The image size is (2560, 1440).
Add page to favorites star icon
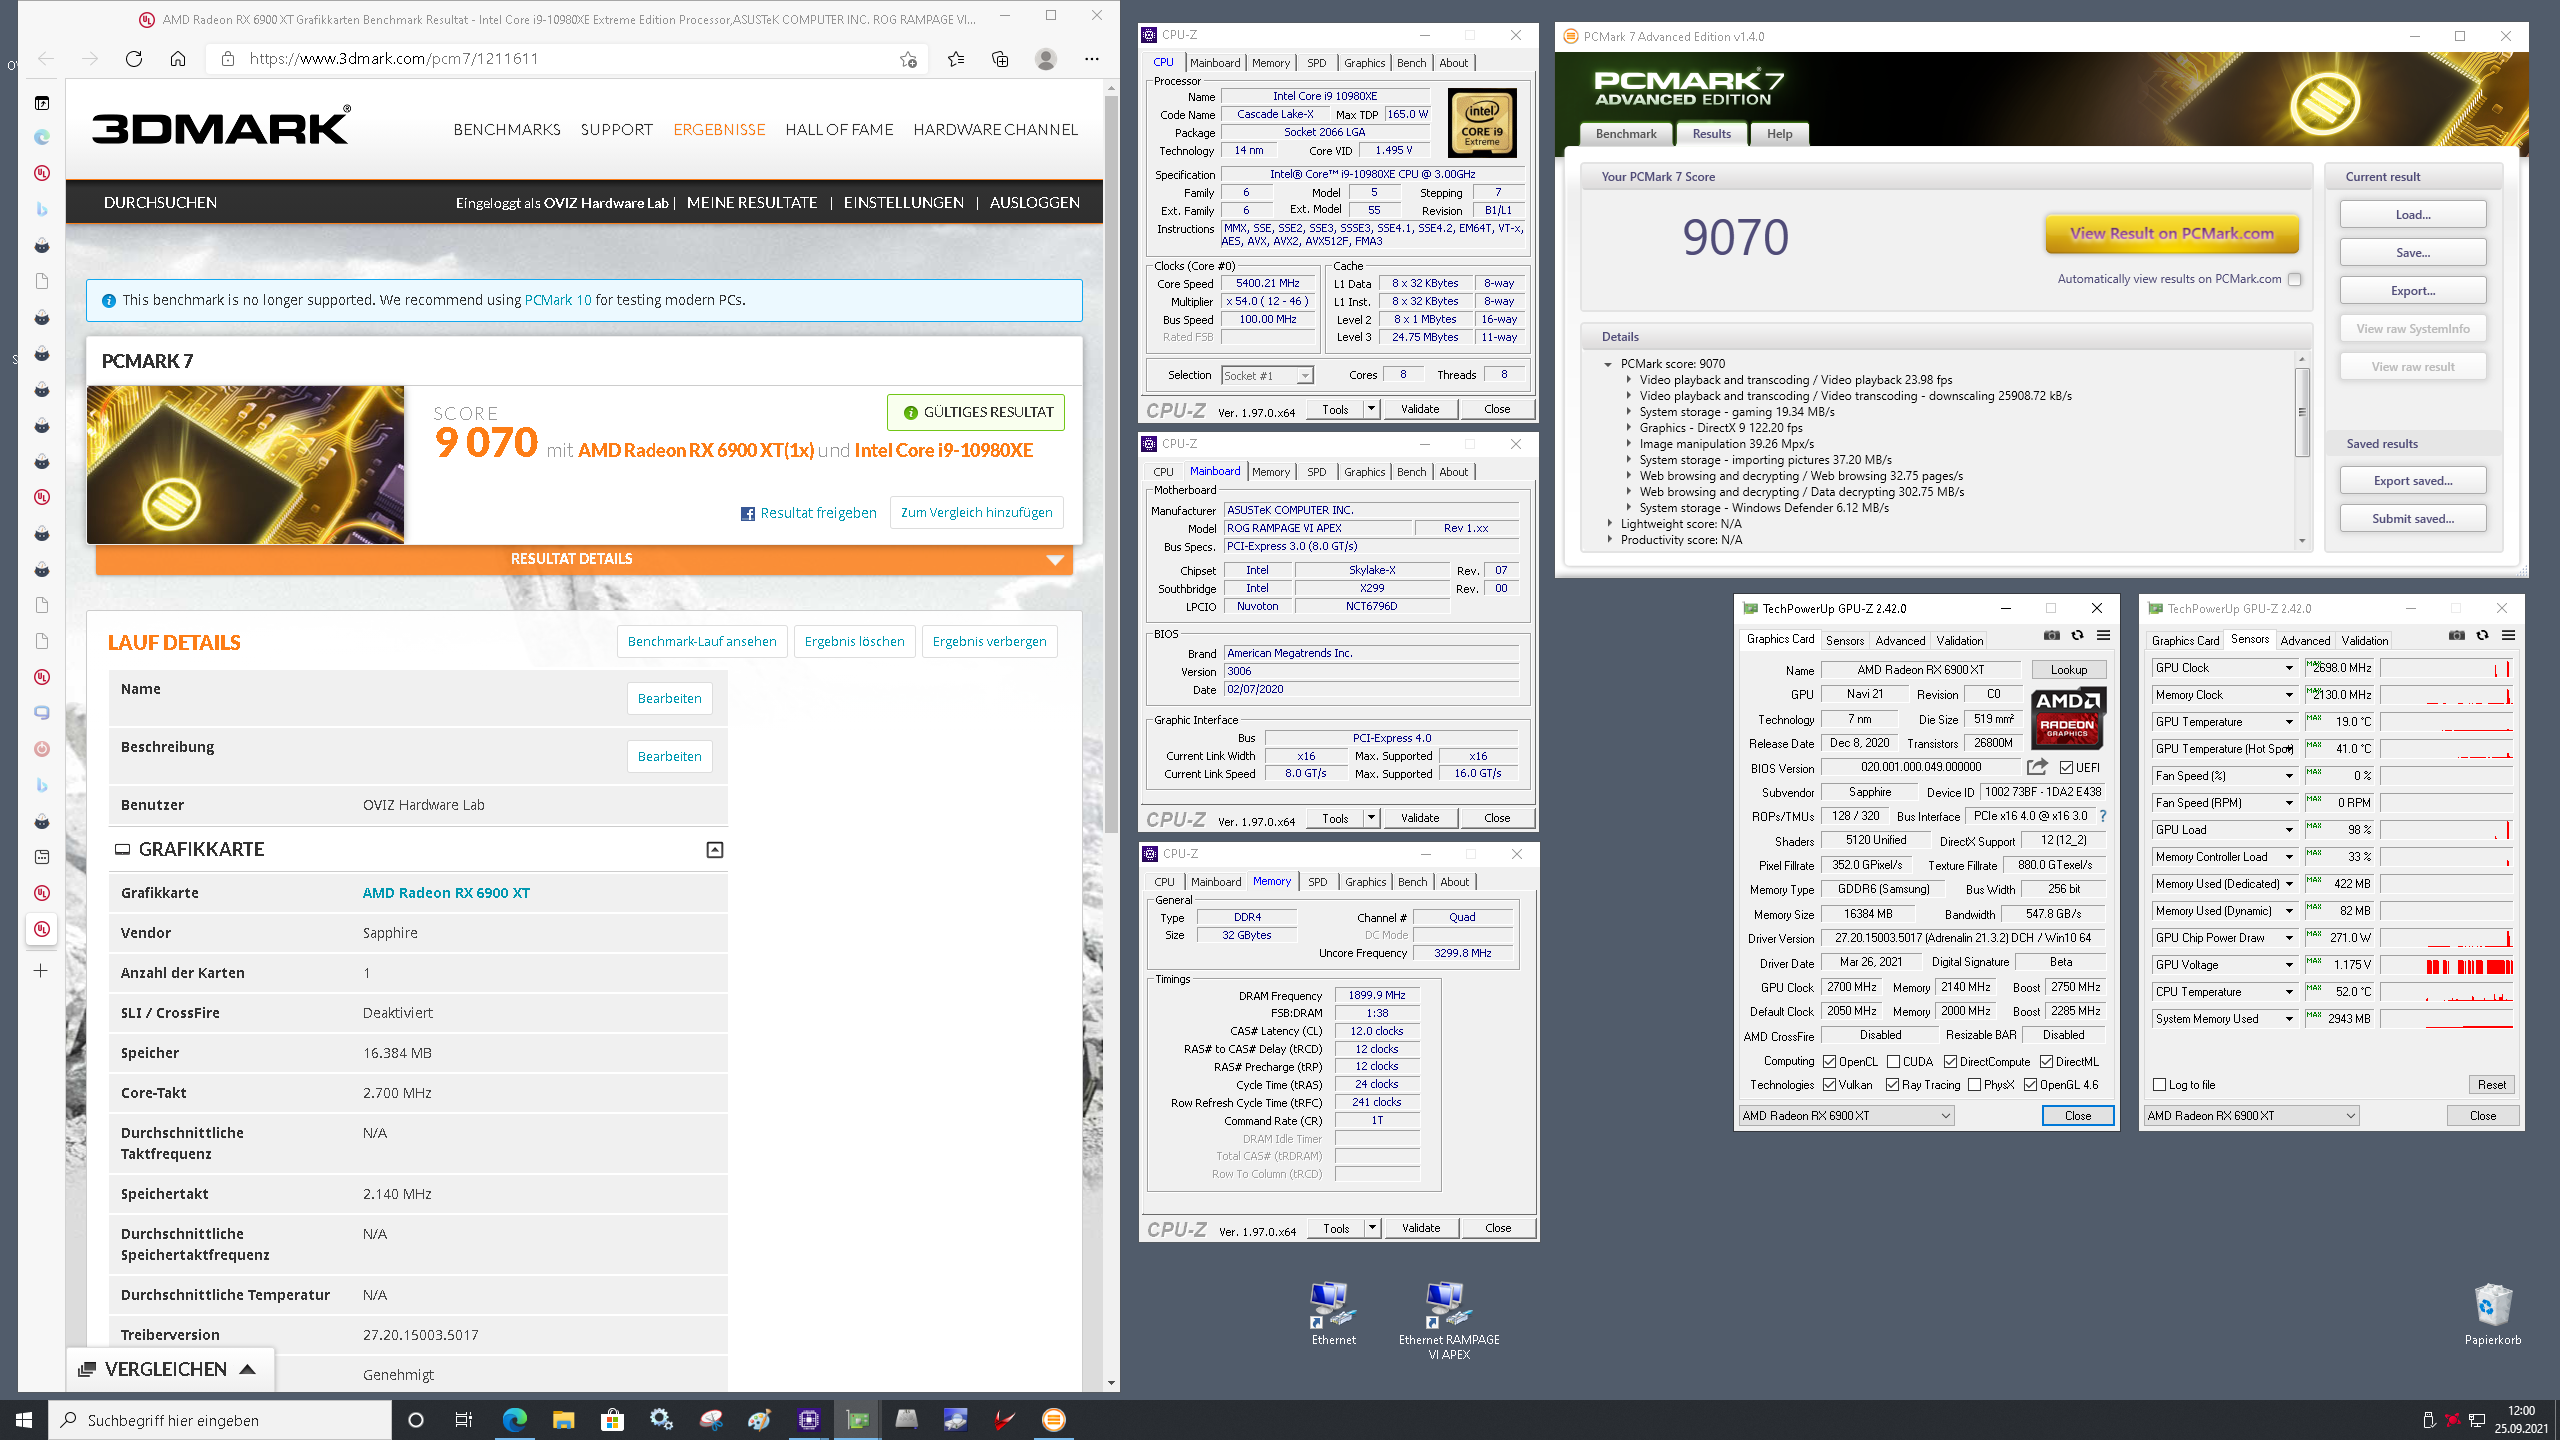[908, 59]
